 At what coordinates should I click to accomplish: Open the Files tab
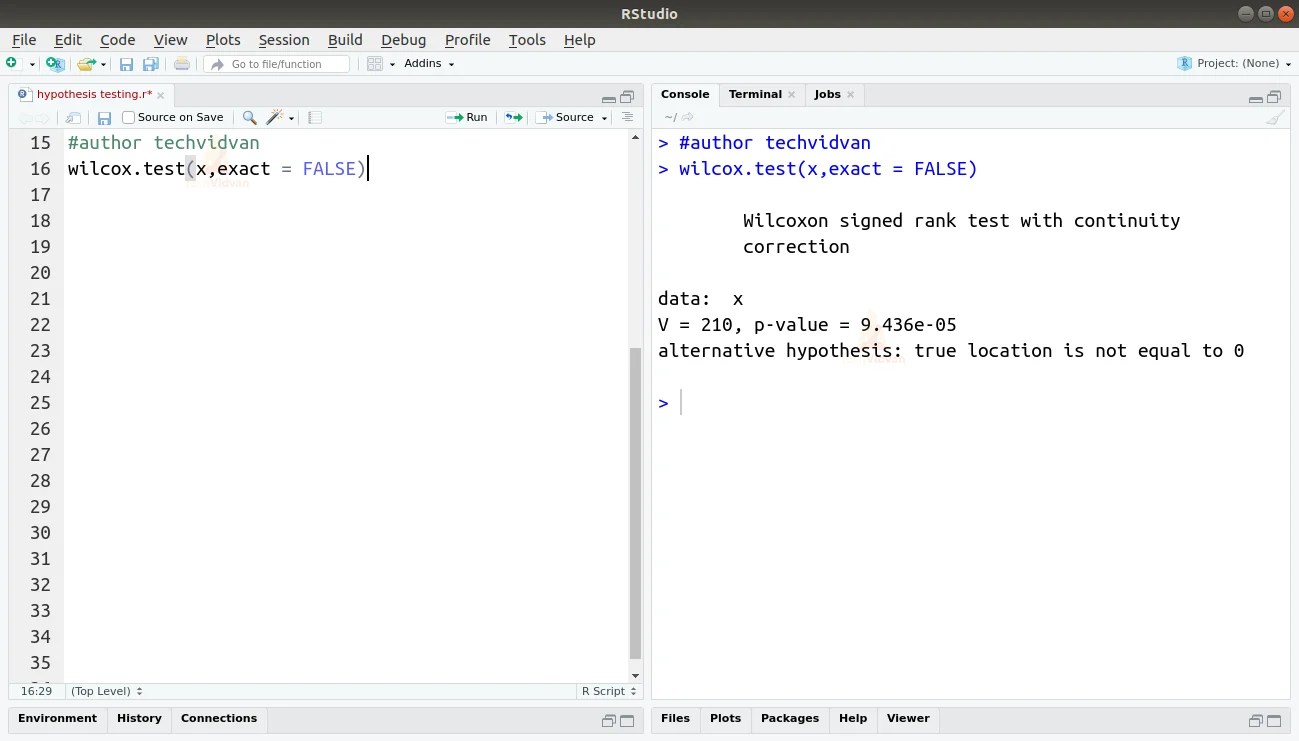(675, 718)
